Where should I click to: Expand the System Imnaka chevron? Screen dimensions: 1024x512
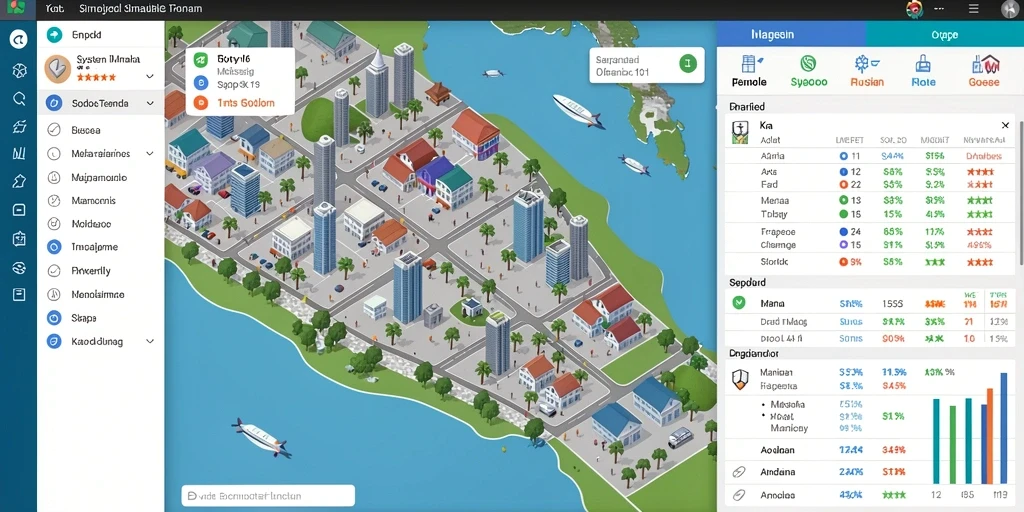coord(150,76)
